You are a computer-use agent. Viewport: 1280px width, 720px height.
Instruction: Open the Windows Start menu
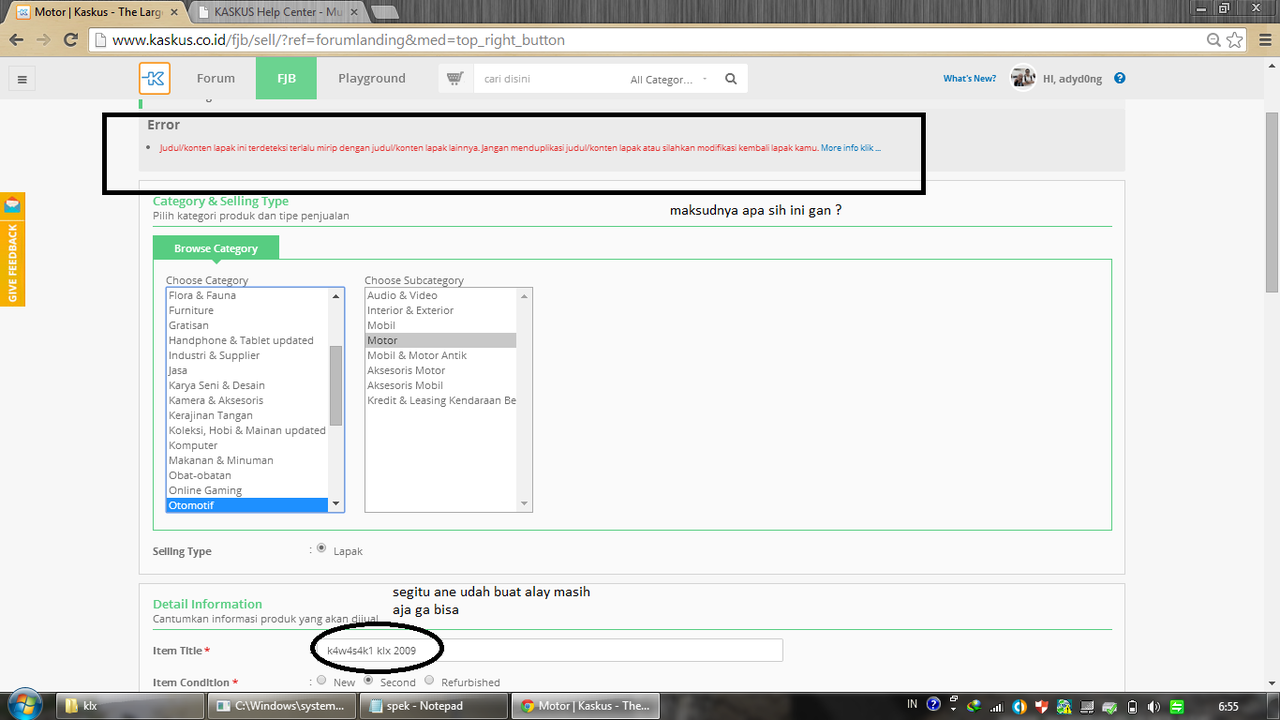(24, 704)
